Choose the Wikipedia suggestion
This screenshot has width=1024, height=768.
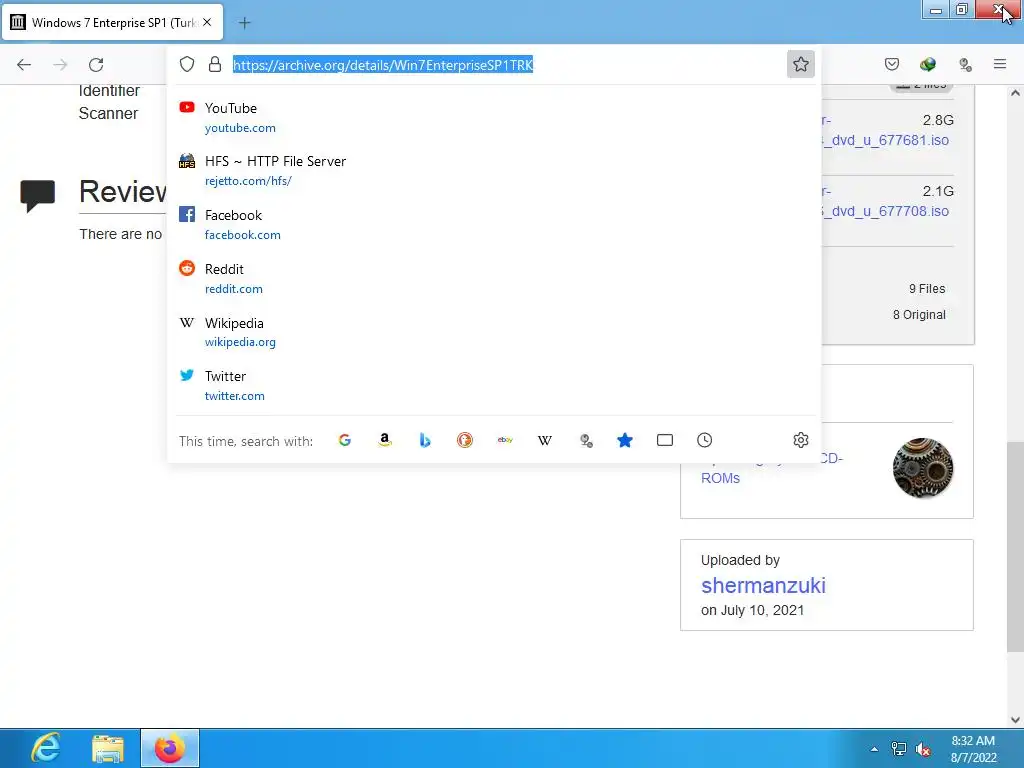click(494, 332)
